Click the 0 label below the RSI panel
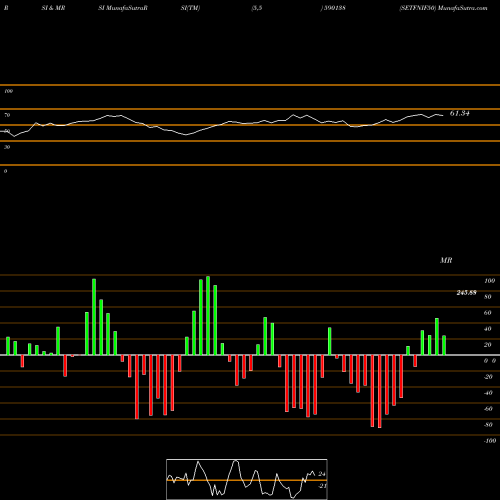Viewport: 500px width, 500px height. [x=5, y=171]
